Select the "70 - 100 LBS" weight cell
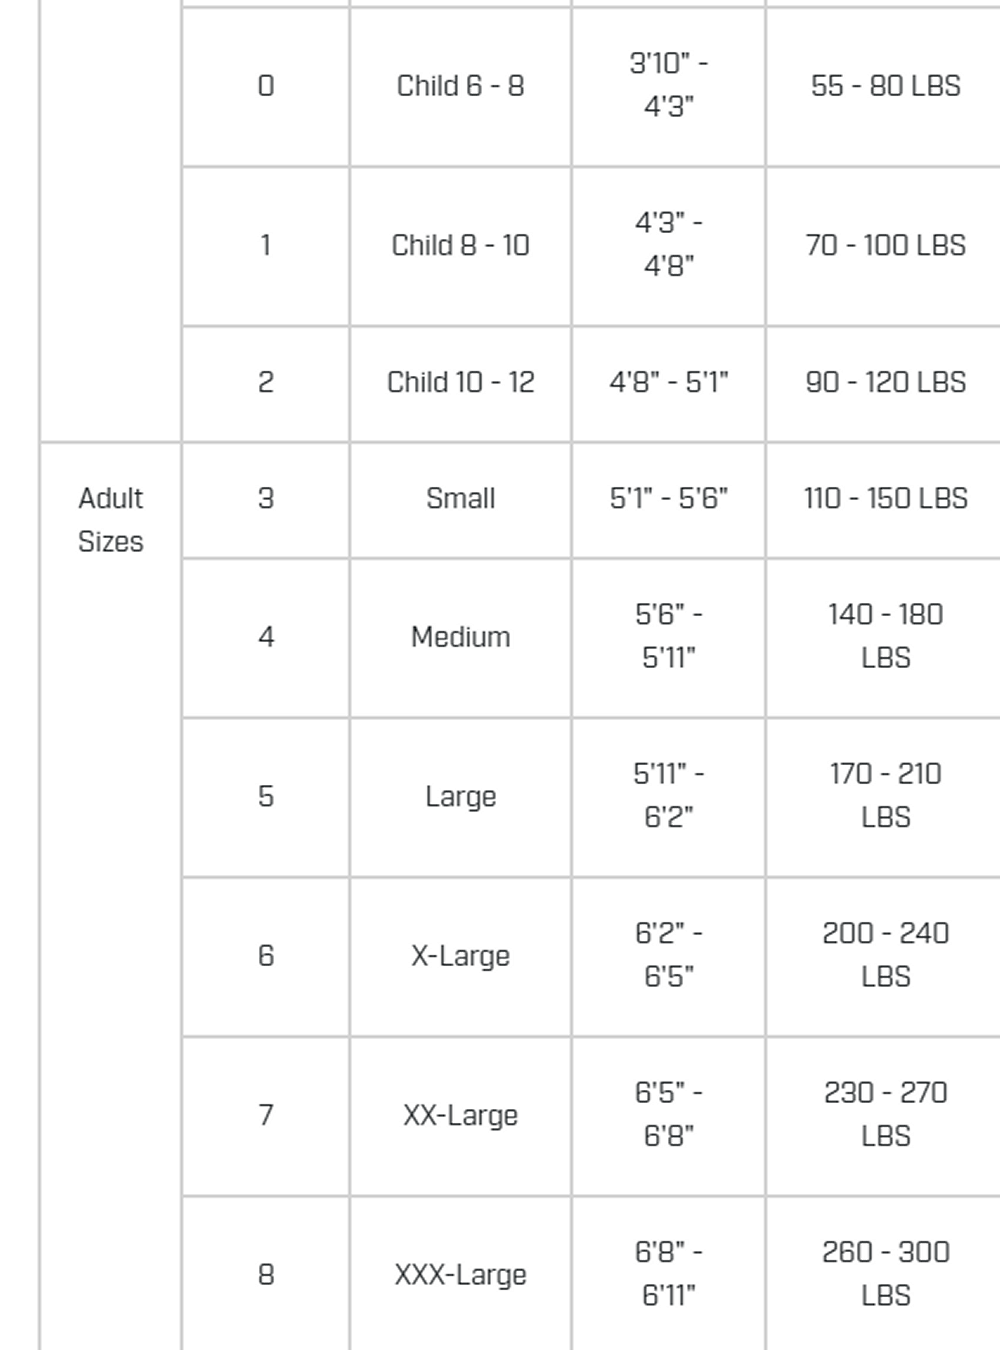The height and width of the screenshot is (1350, 1000). [885, 245]
